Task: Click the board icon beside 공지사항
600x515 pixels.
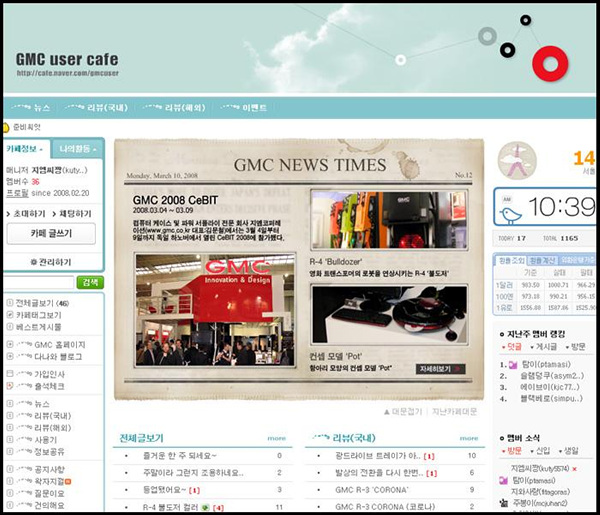Action: [10, 469]
